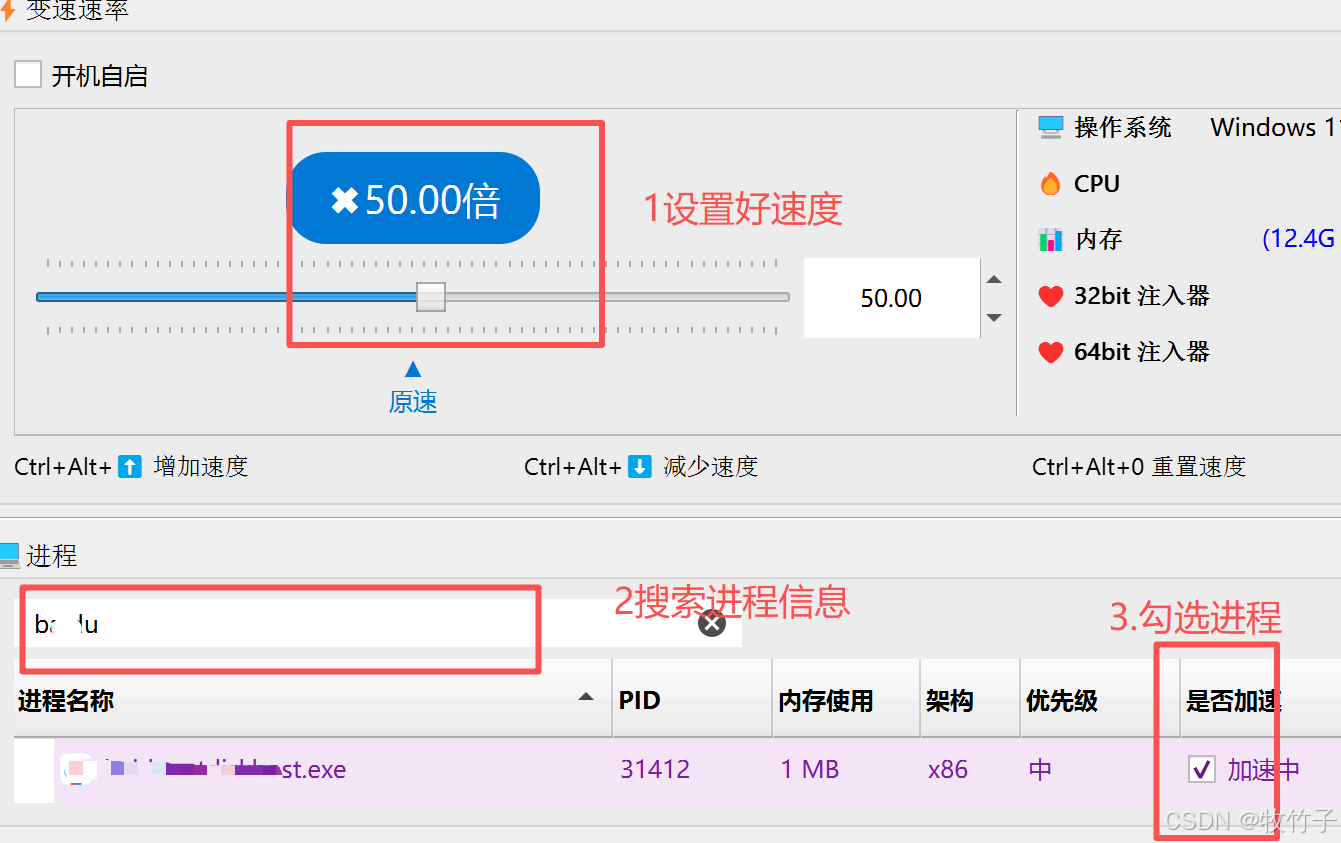Click the Ctrl+Alt+0 重置速度 hint
Viewport: 1341px width, 843px height.
click(1139, 466)
